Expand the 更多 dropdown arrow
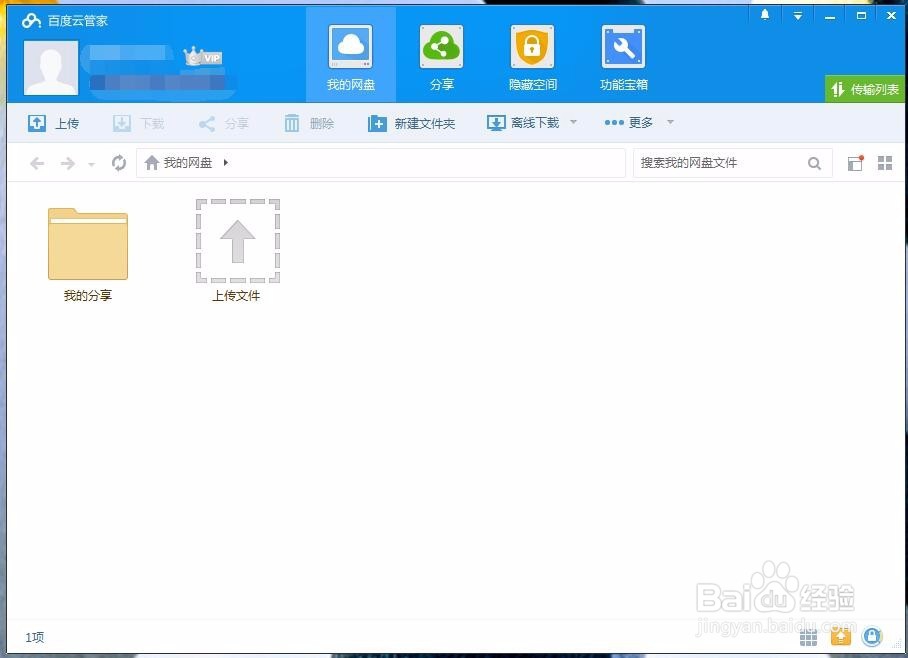 (670, 122)
